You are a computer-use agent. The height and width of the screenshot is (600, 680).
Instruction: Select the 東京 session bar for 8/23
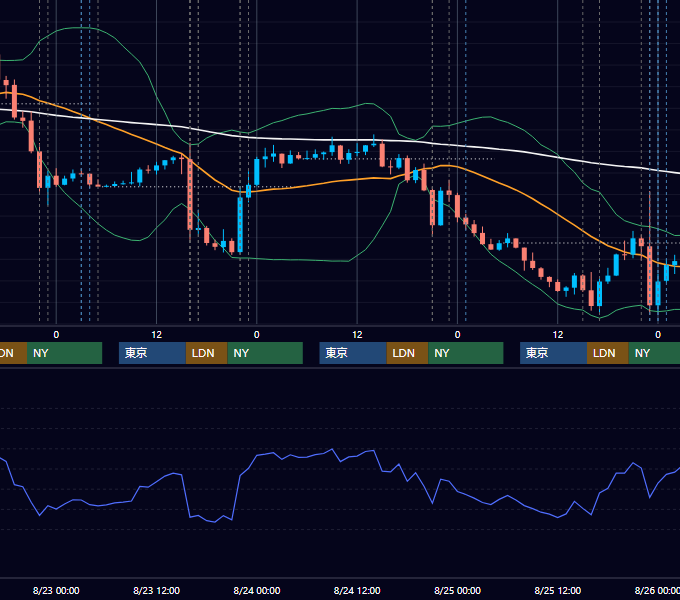point(152,353)
